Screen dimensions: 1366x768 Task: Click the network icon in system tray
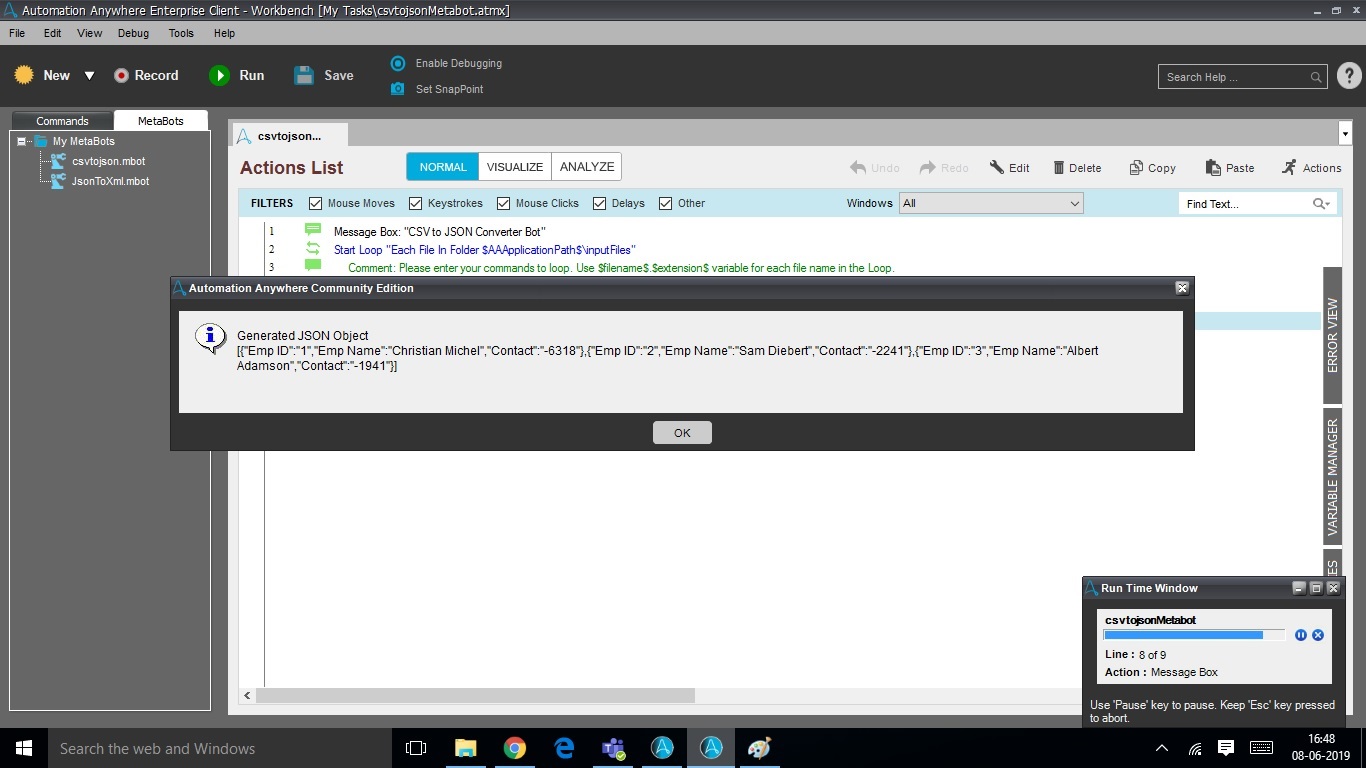1195,748
